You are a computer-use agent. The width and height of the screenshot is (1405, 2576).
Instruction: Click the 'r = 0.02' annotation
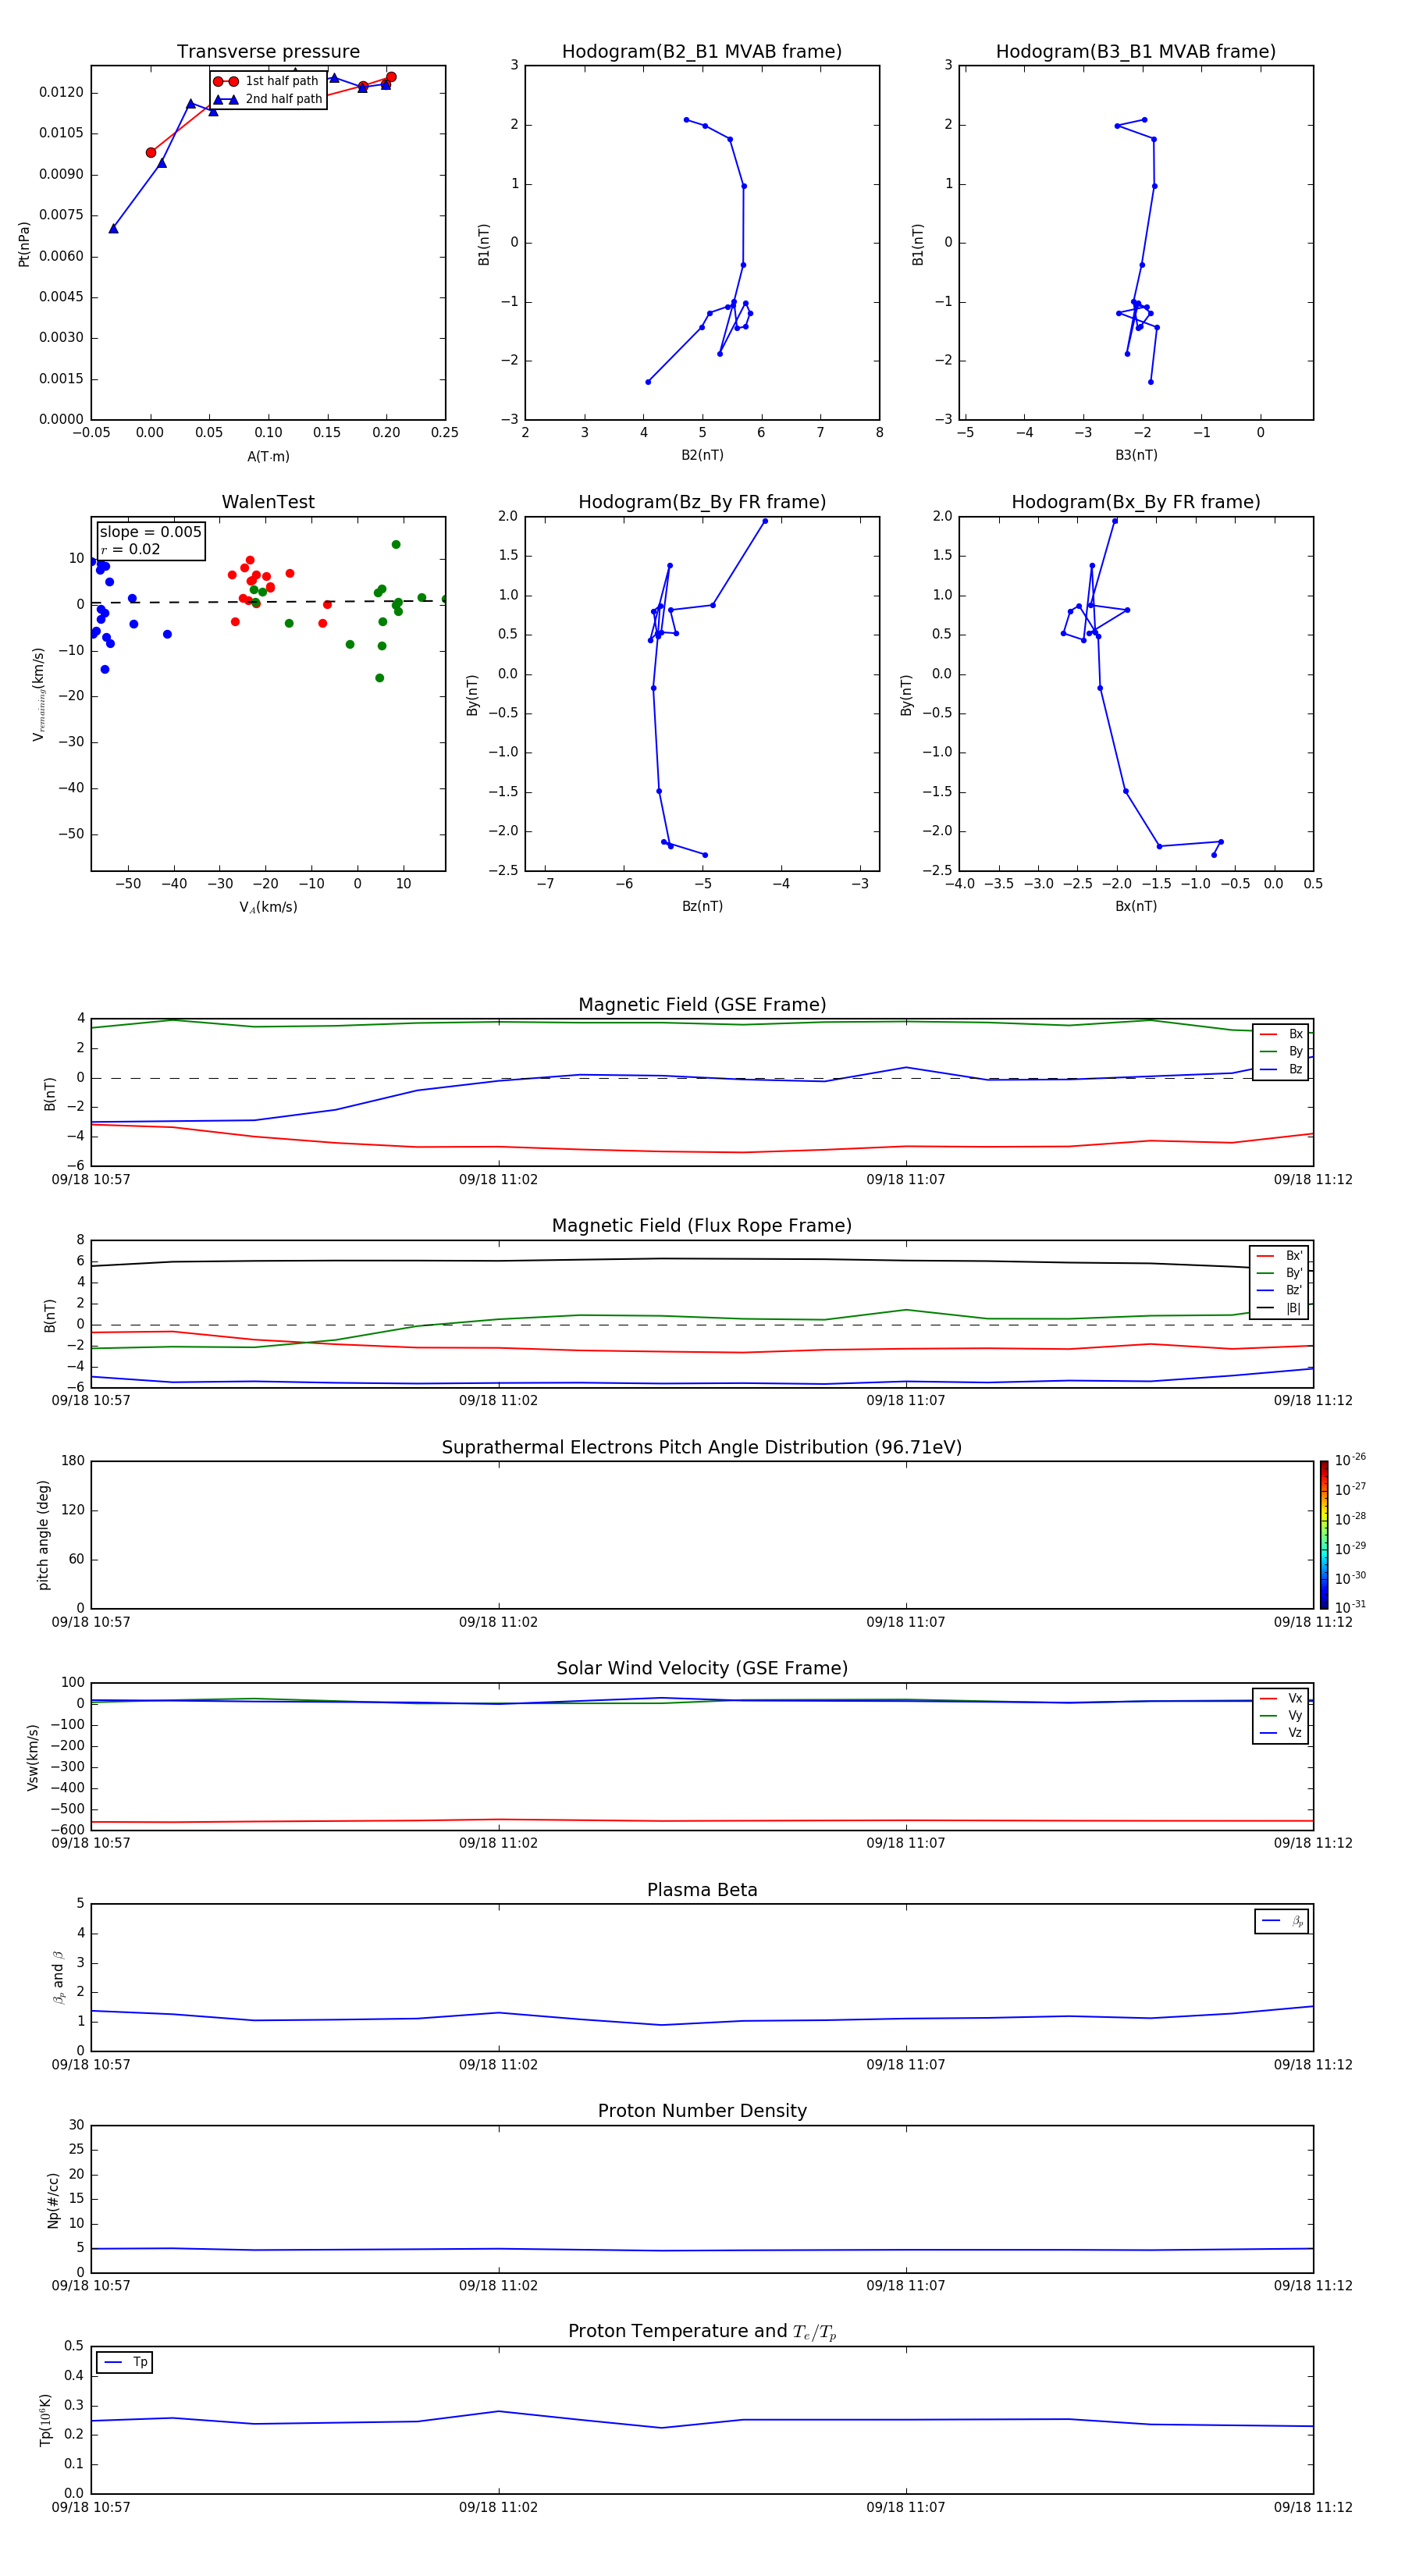pyautogui.click(x=131, y=549)
